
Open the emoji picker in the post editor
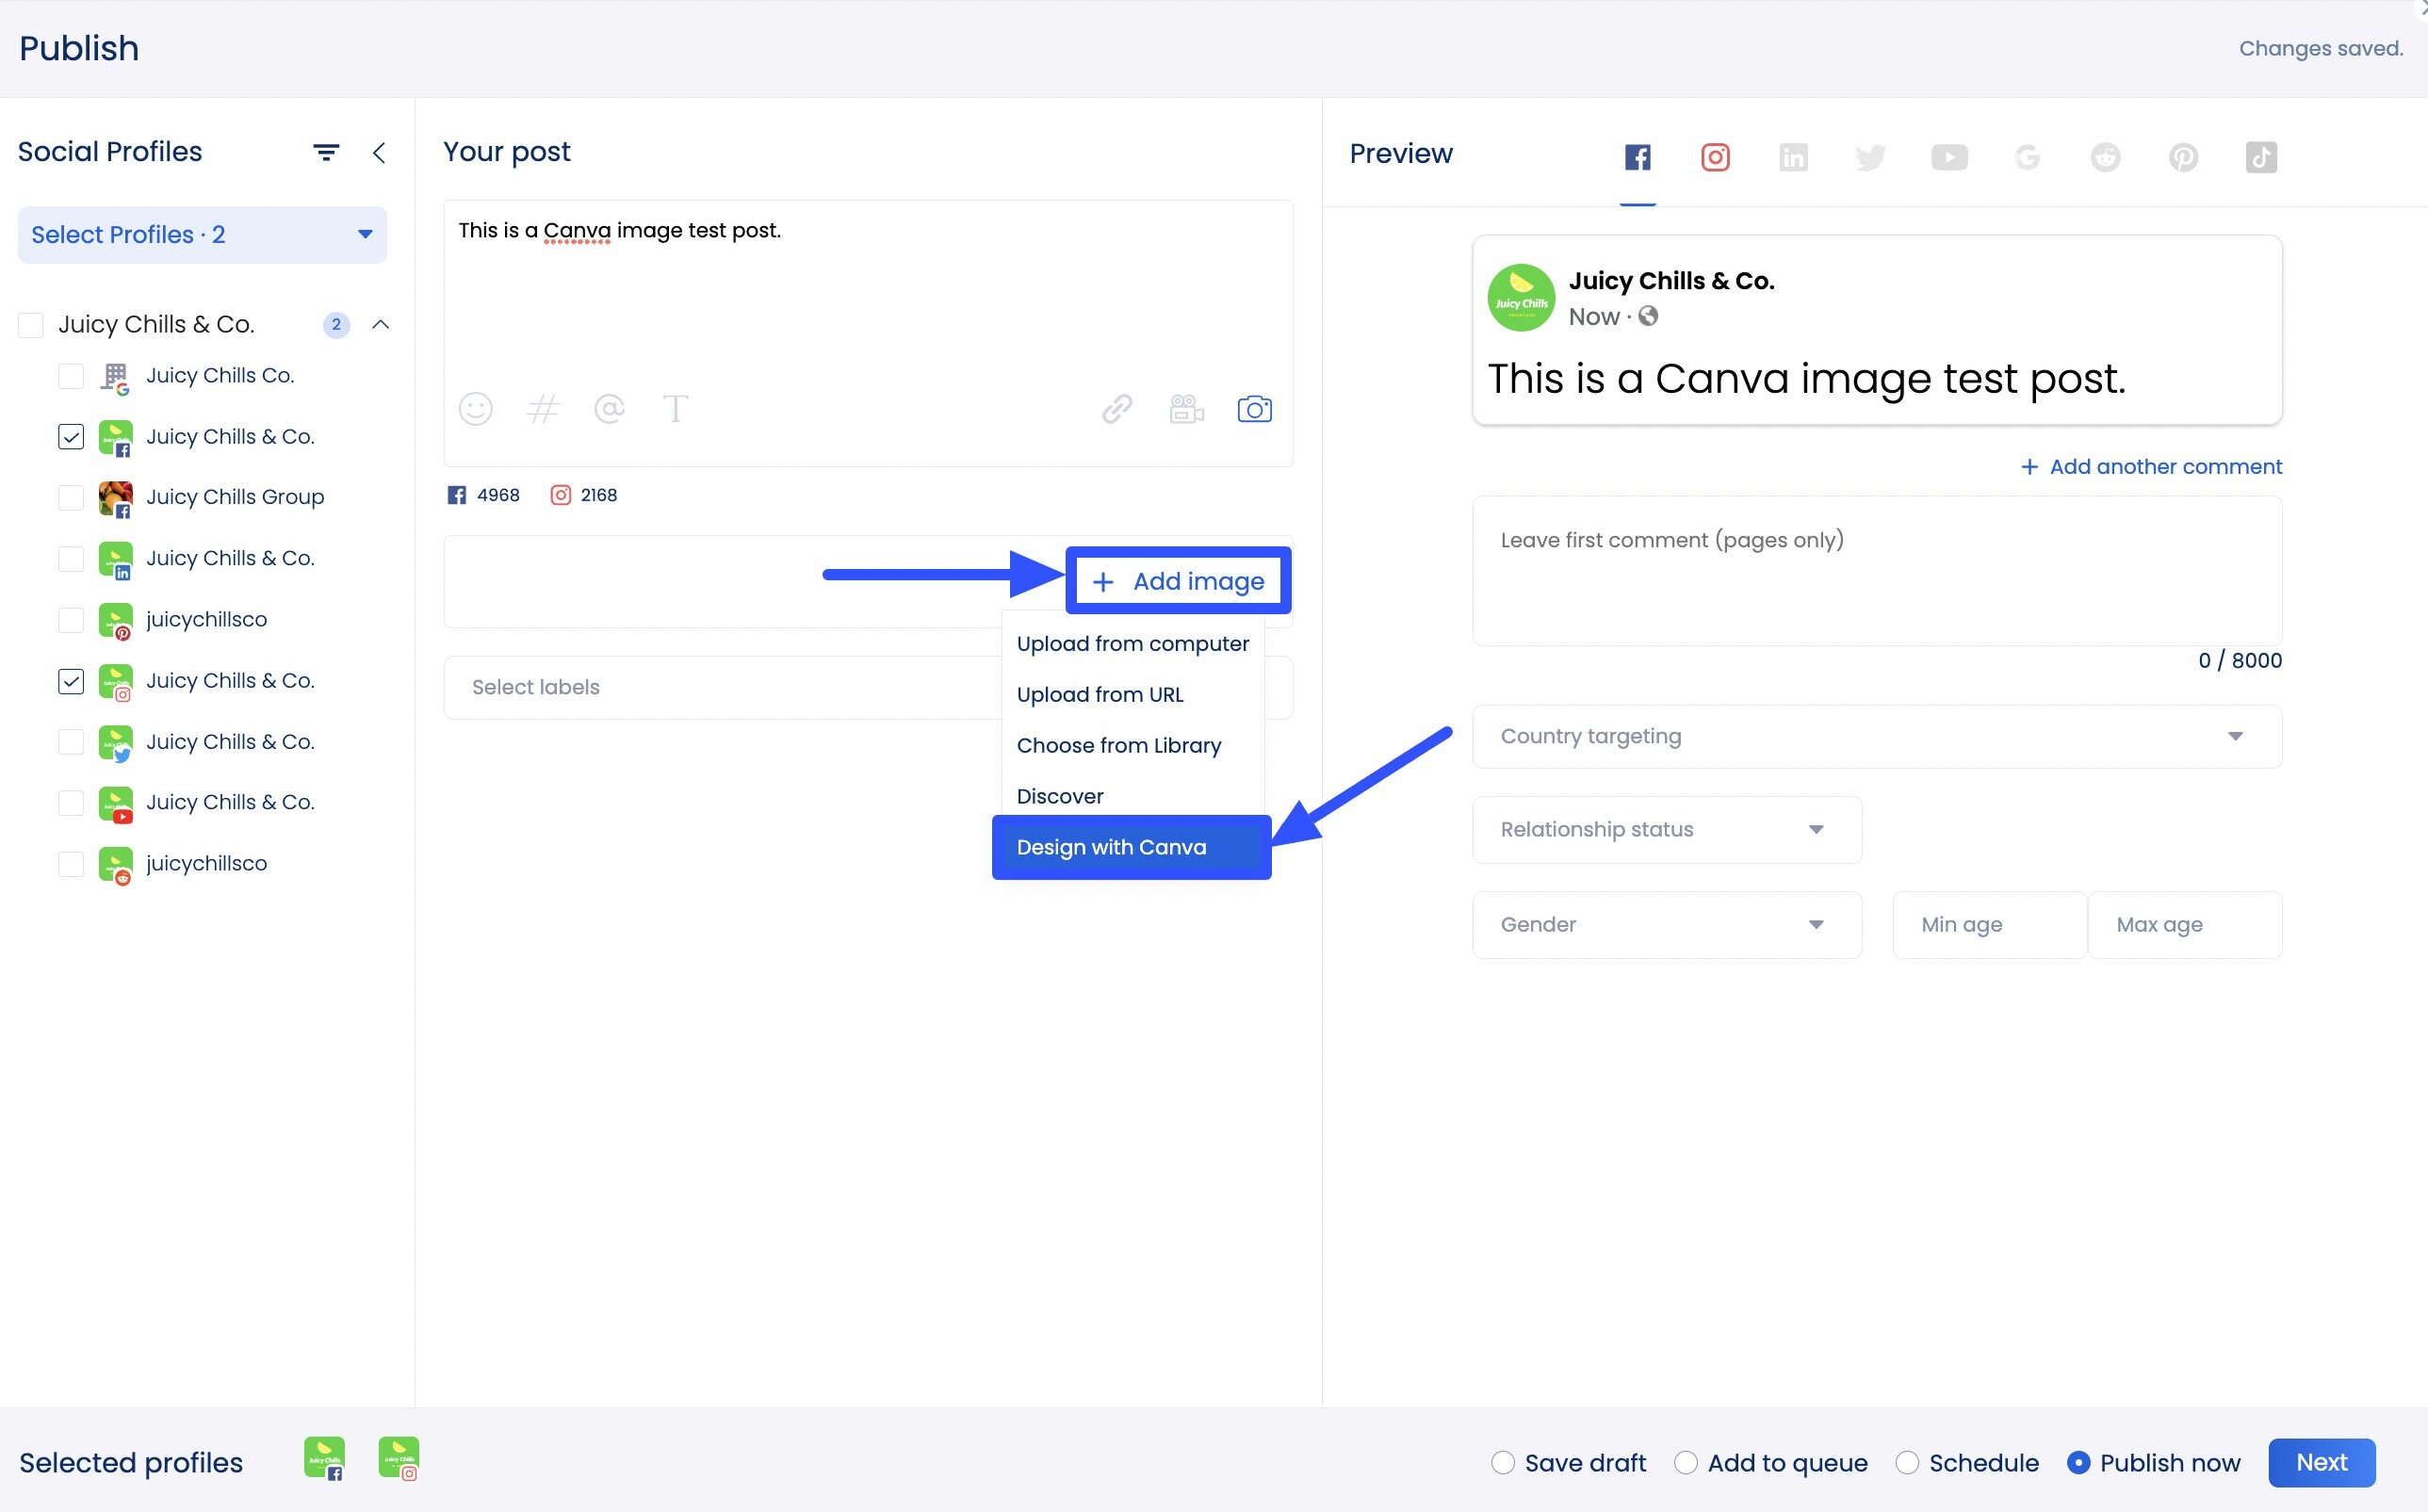[x=475, y=408]
